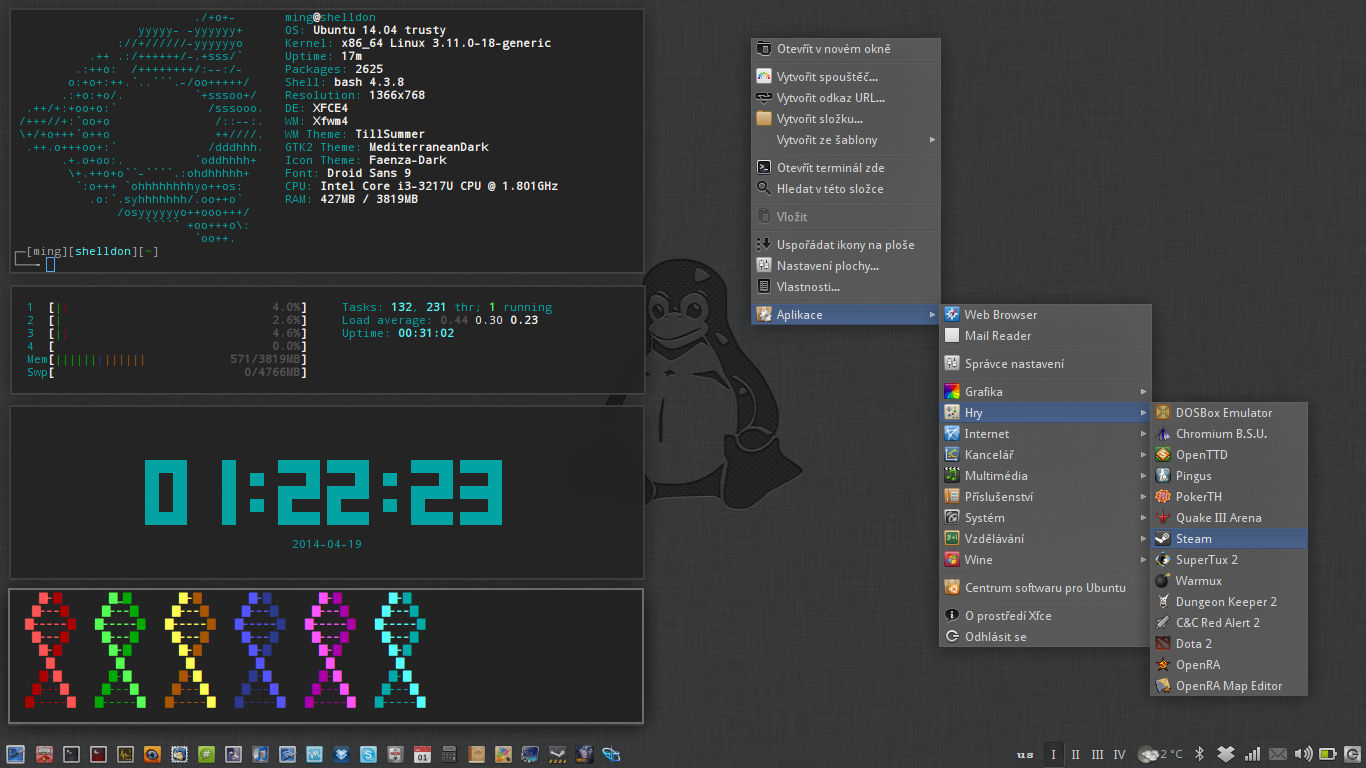The image size is (1366, 768).
Task: Open DOSBox Emulator from the games list
Action: point(1229,412)
